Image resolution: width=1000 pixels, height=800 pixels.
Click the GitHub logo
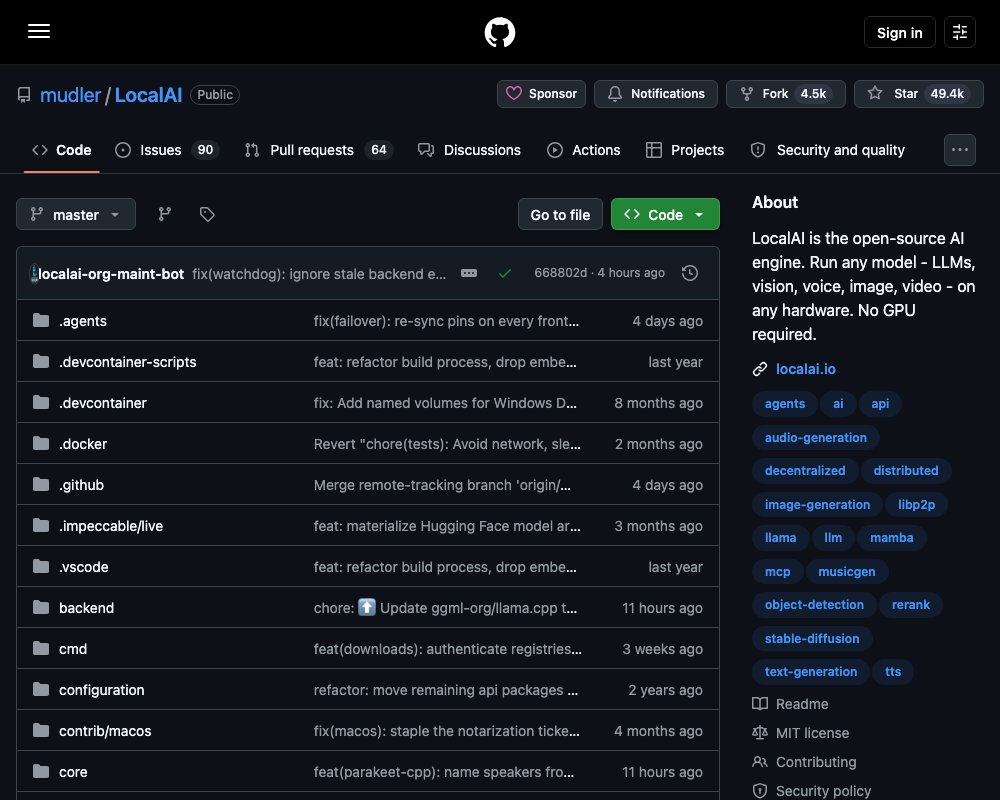coord(499,32)
